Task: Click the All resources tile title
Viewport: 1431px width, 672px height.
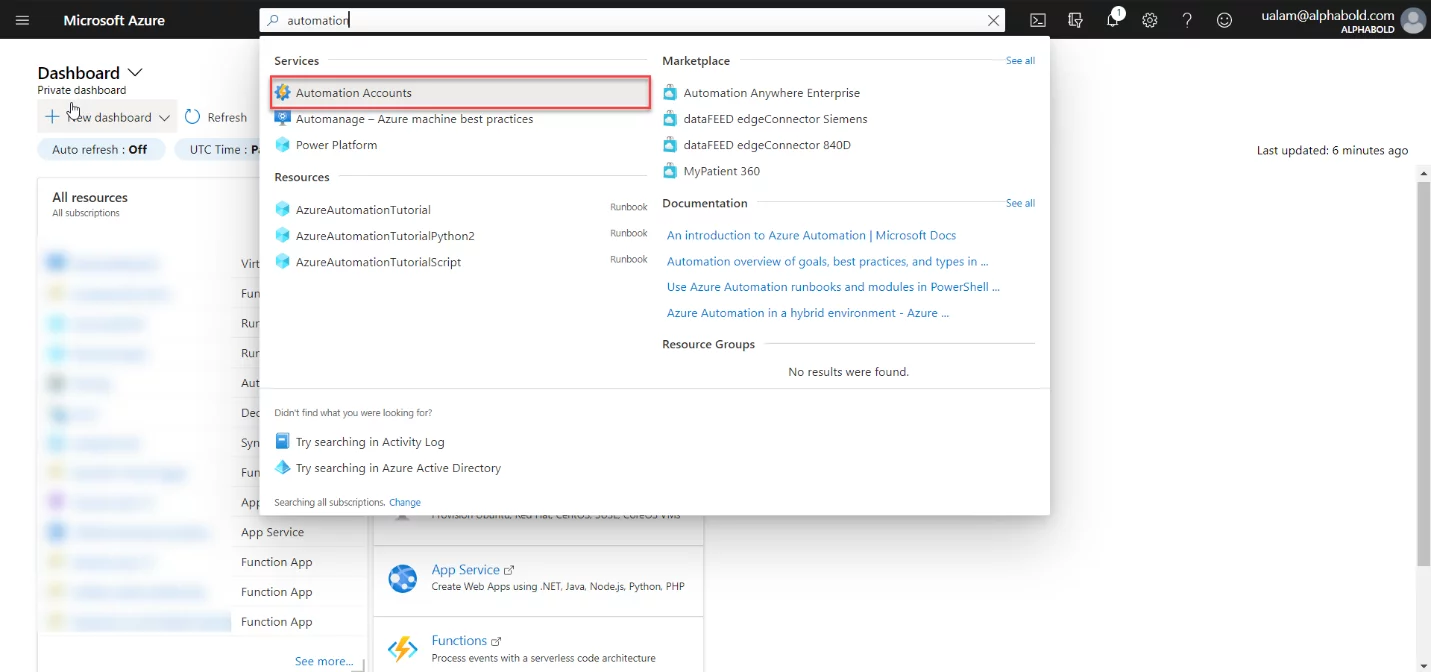Action: pyautogui.click(x=90, y=198)
